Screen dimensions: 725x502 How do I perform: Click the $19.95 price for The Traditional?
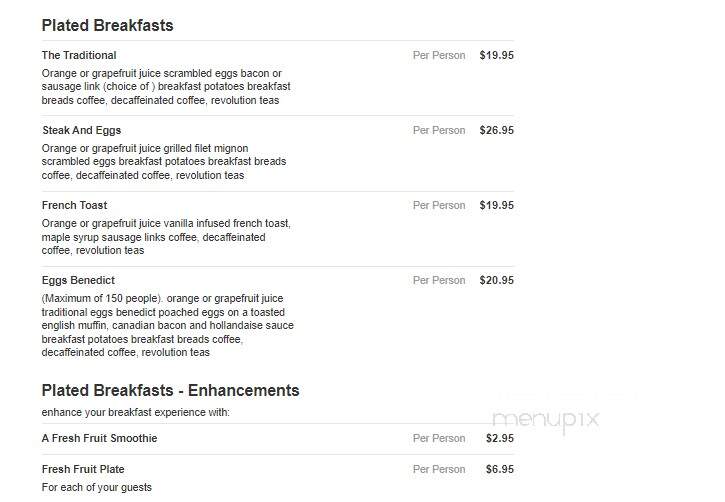click(497, 55)
